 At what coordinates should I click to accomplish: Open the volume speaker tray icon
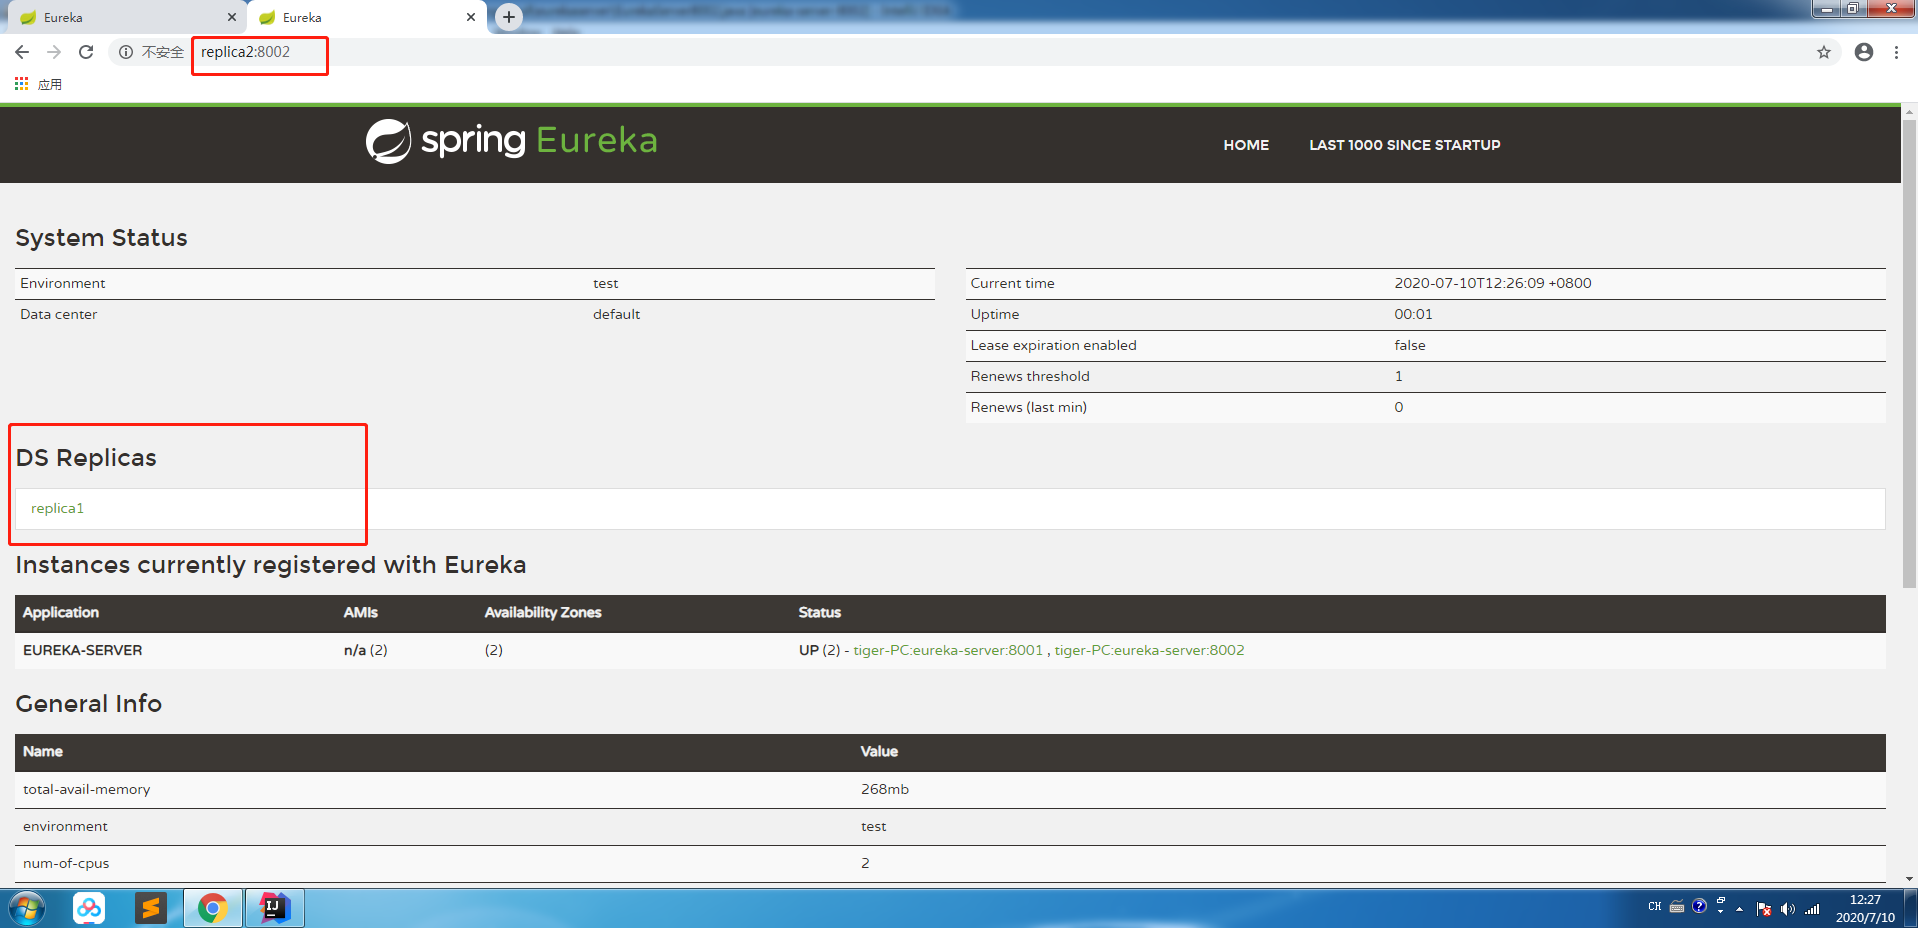point(1788,909)
